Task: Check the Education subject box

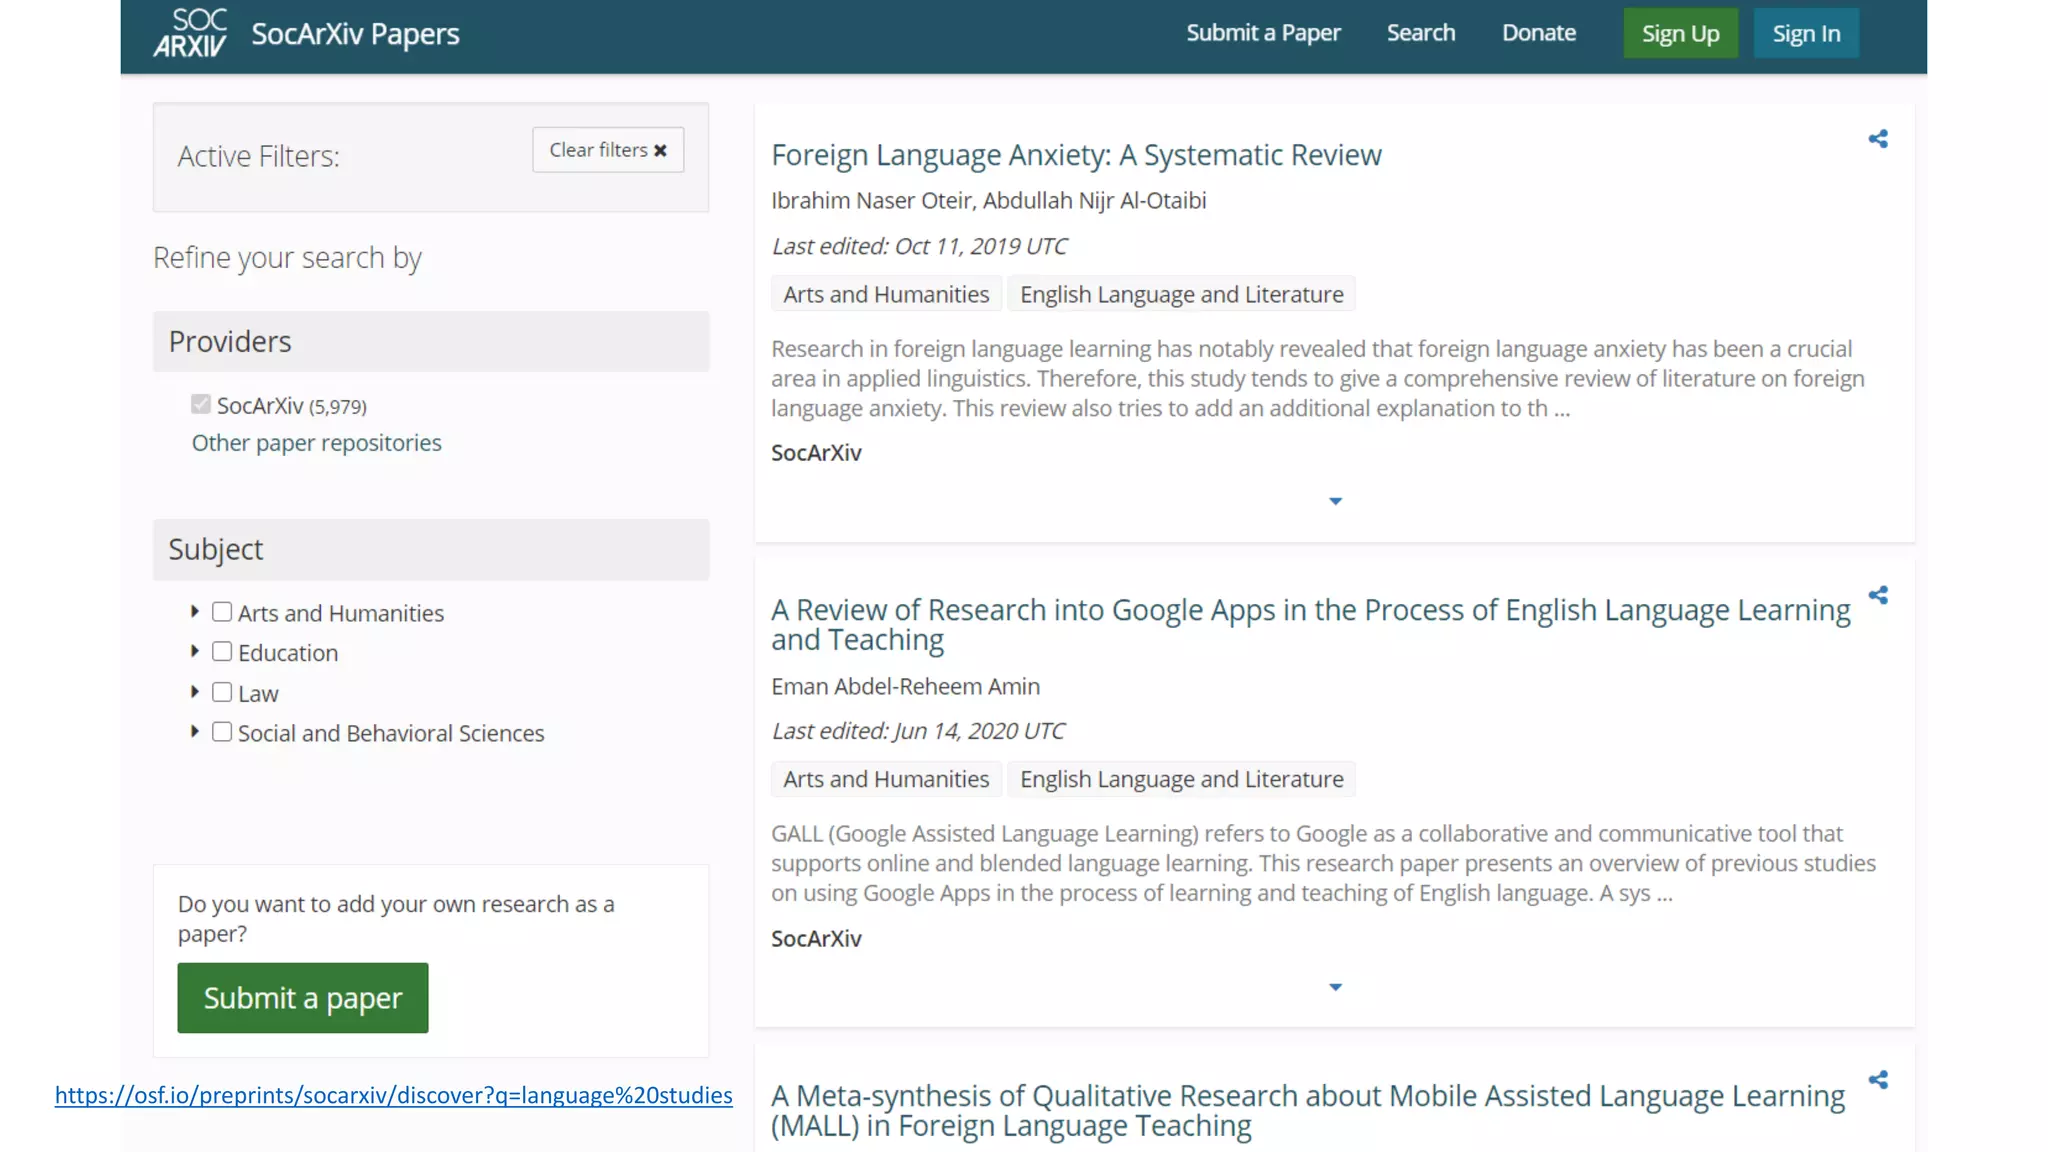Action: 222,652
